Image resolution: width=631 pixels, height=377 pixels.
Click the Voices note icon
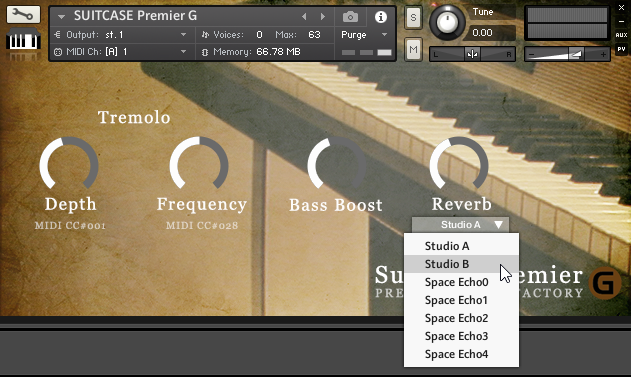(x=205, y=35)
